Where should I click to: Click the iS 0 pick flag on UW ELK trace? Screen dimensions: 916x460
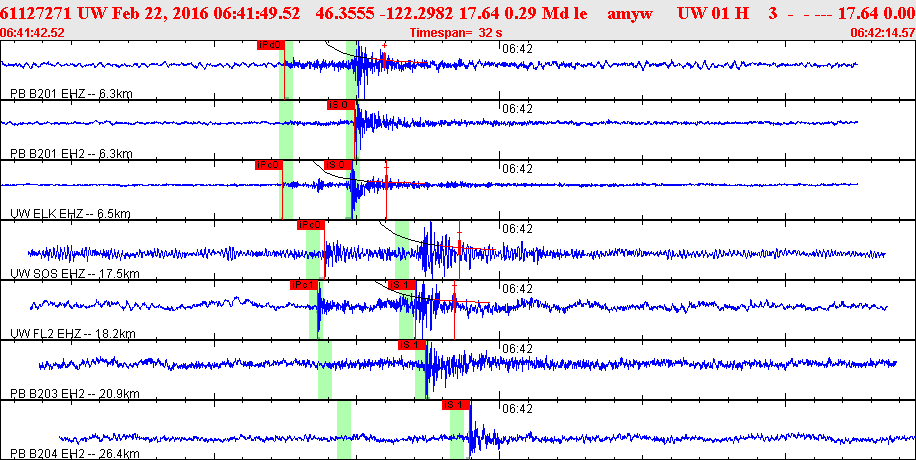click(x=338, y=165)
